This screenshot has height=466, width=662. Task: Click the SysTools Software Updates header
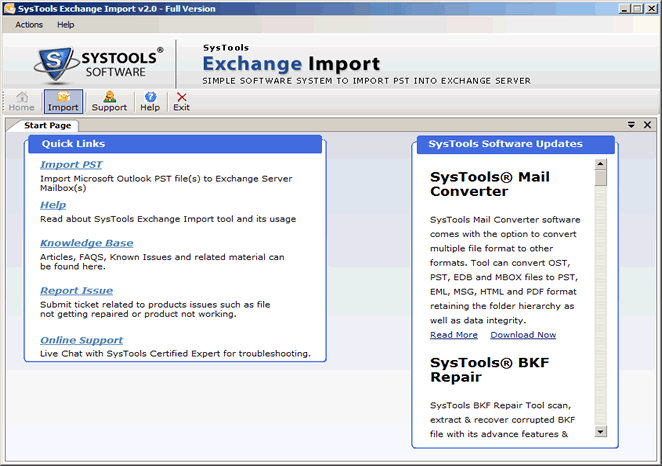tap(515, 144)
